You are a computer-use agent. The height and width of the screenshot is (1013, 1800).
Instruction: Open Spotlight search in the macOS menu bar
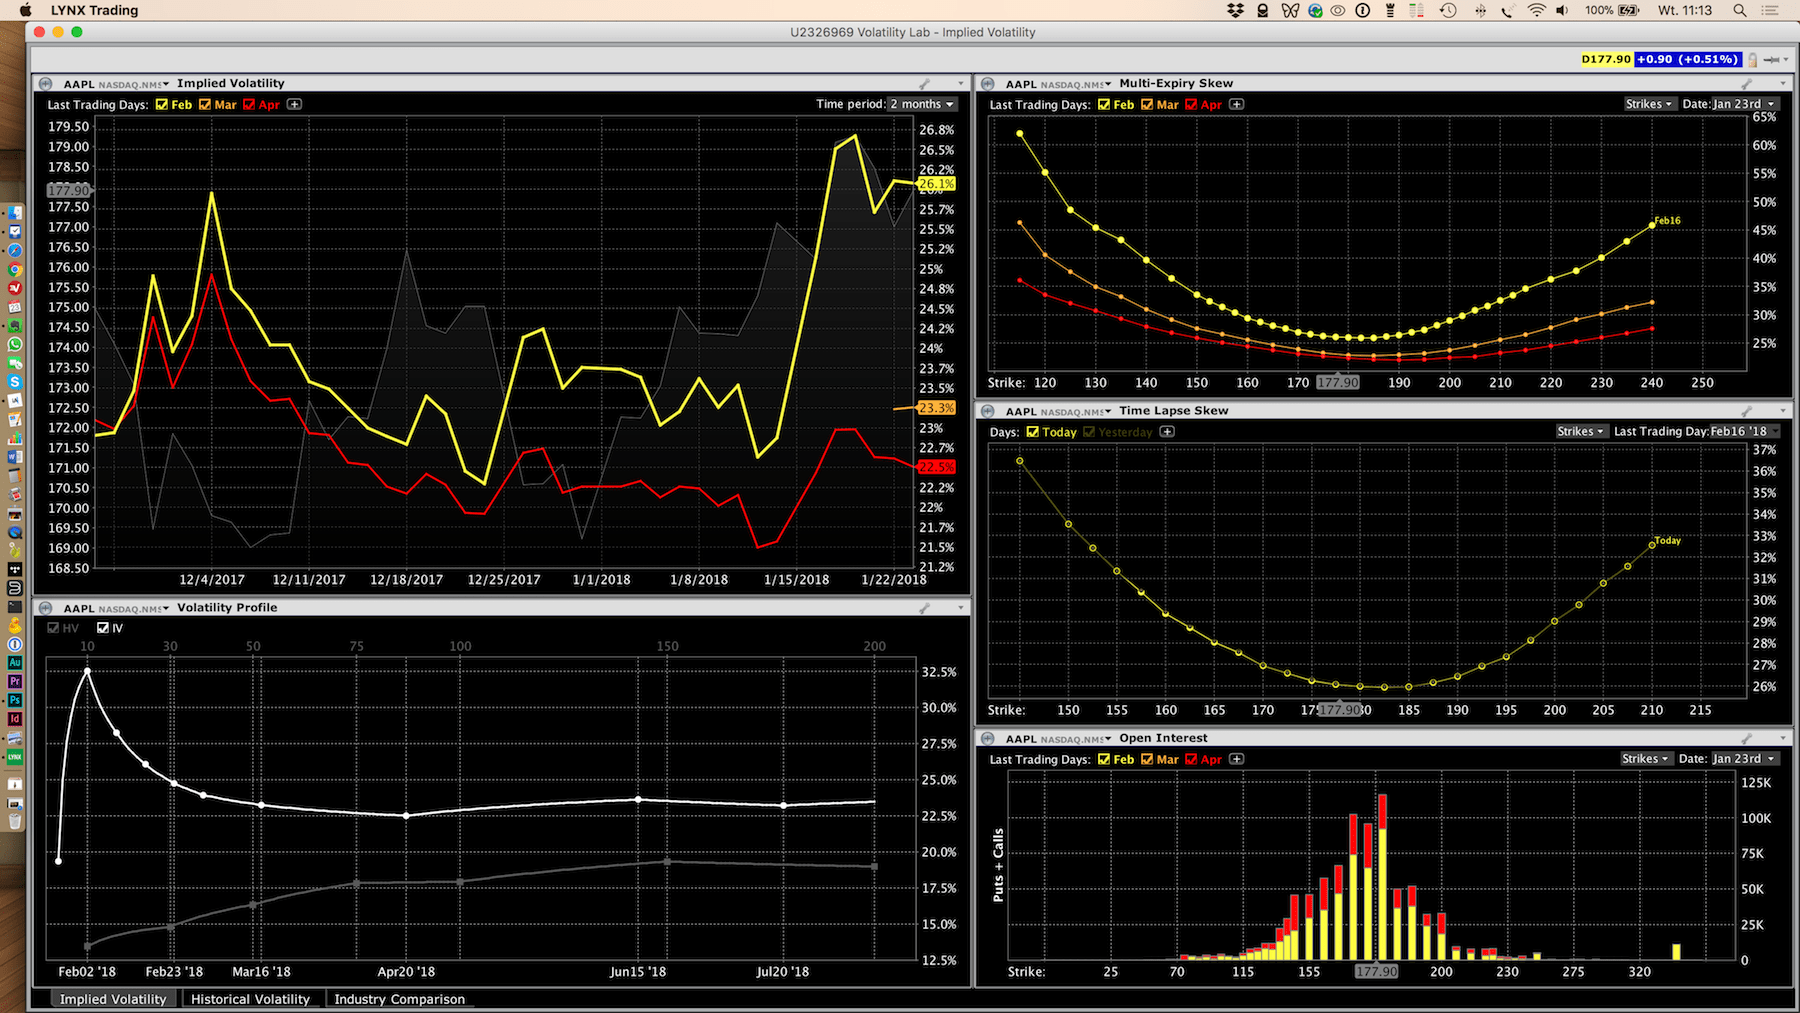(x=1740, y=11)
